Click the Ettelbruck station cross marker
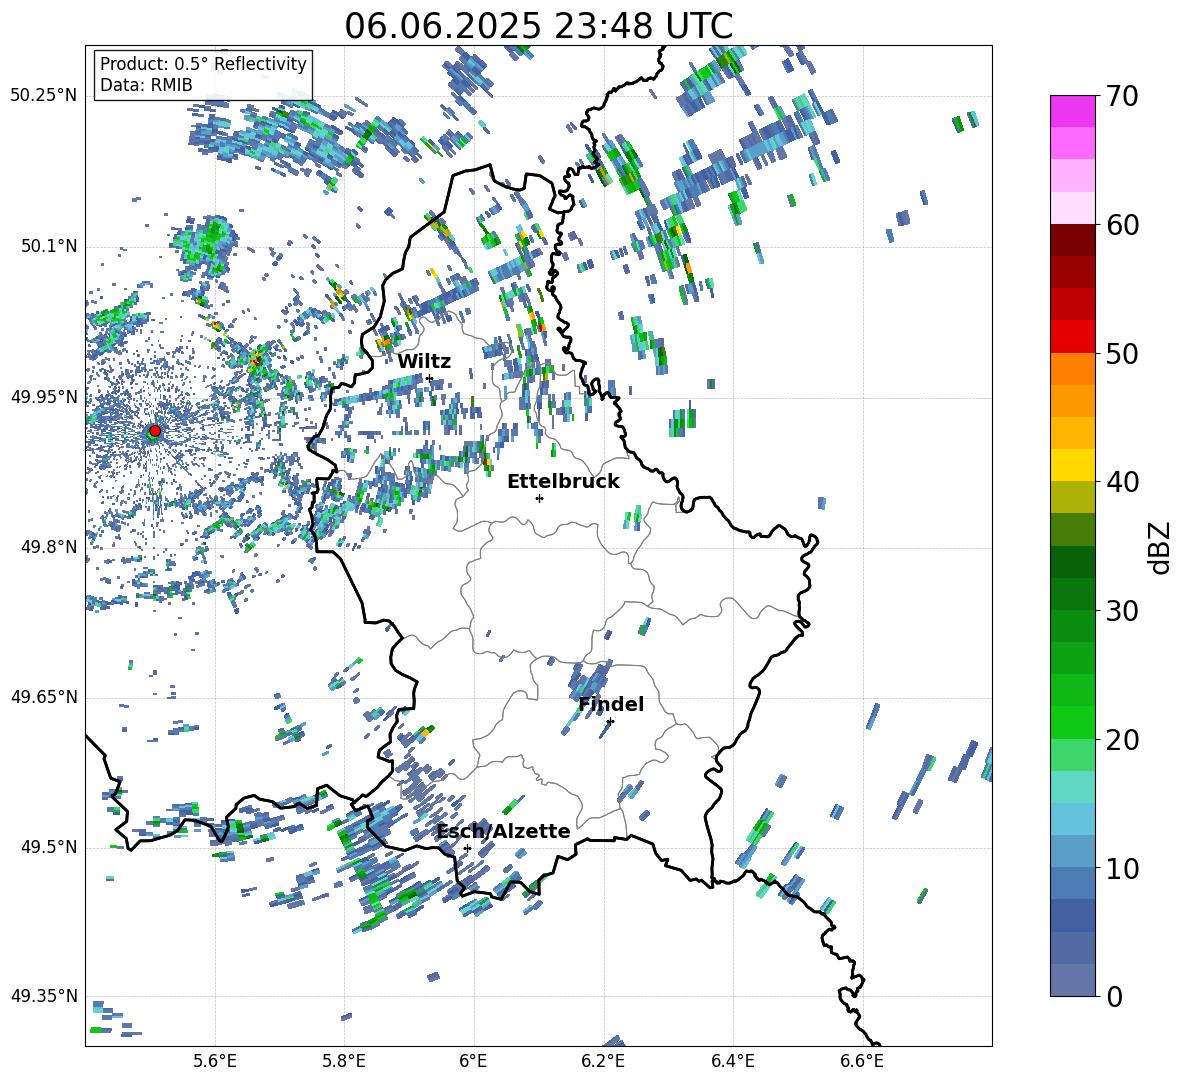The image size is (1184, 1081). point(539,498)
